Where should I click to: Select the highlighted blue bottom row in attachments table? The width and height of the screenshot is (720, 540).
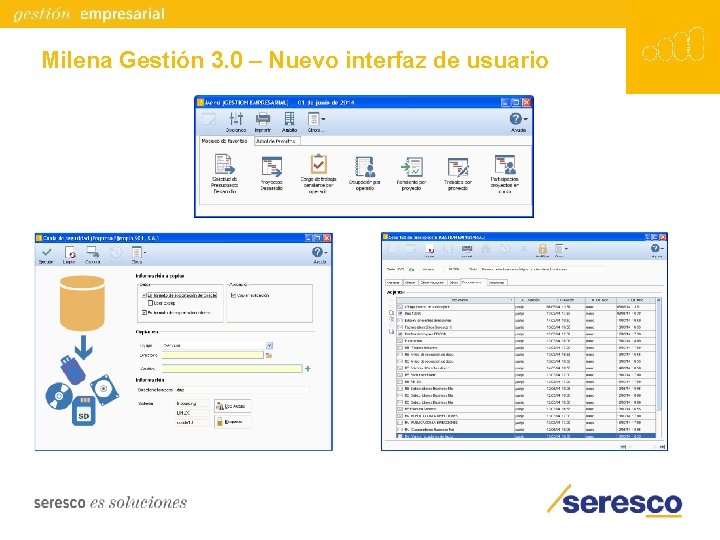point(526,436)
